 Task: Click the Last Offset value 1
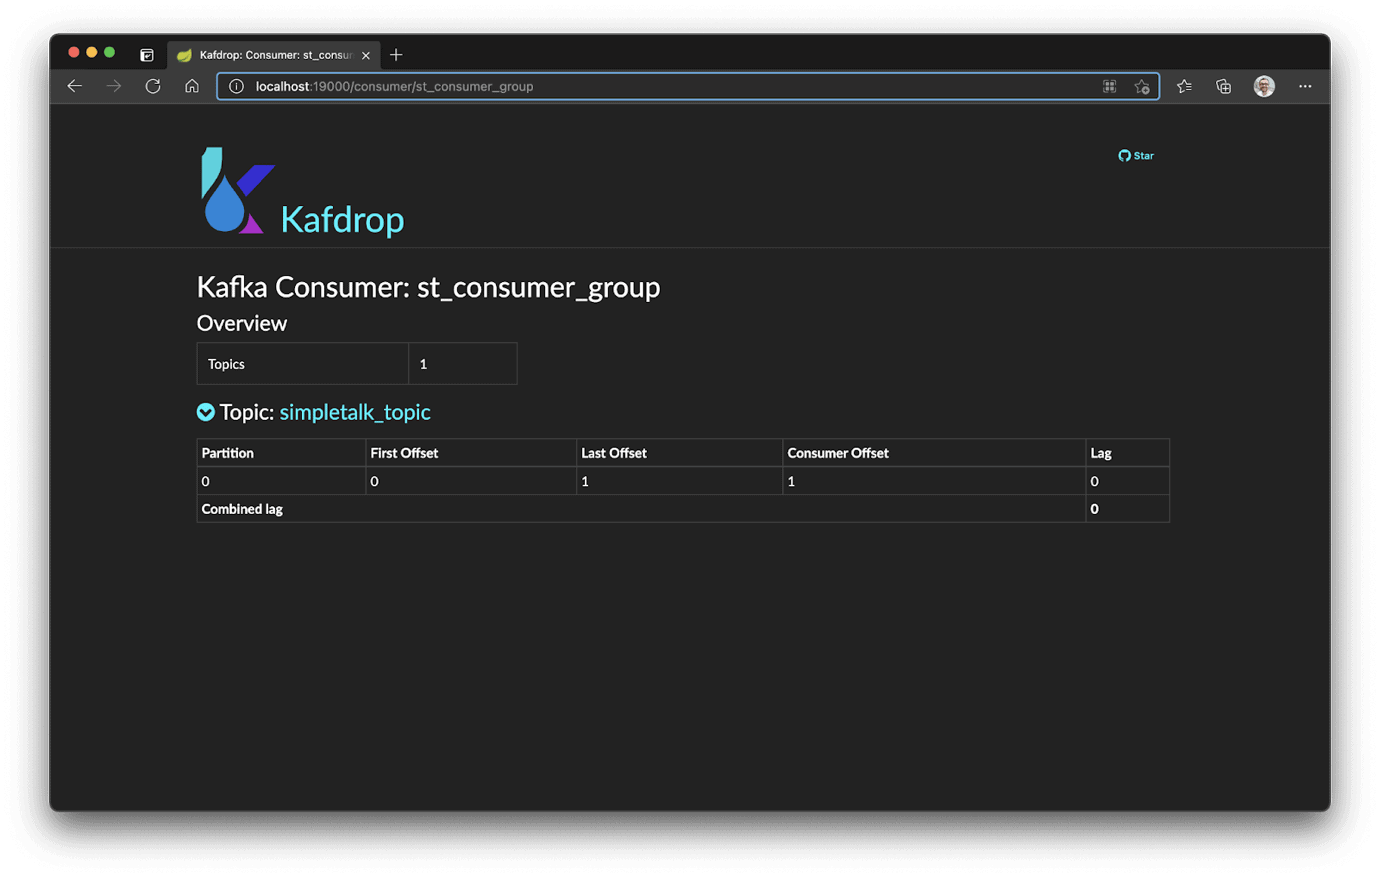pyautogui.click(x=585, y=481)
